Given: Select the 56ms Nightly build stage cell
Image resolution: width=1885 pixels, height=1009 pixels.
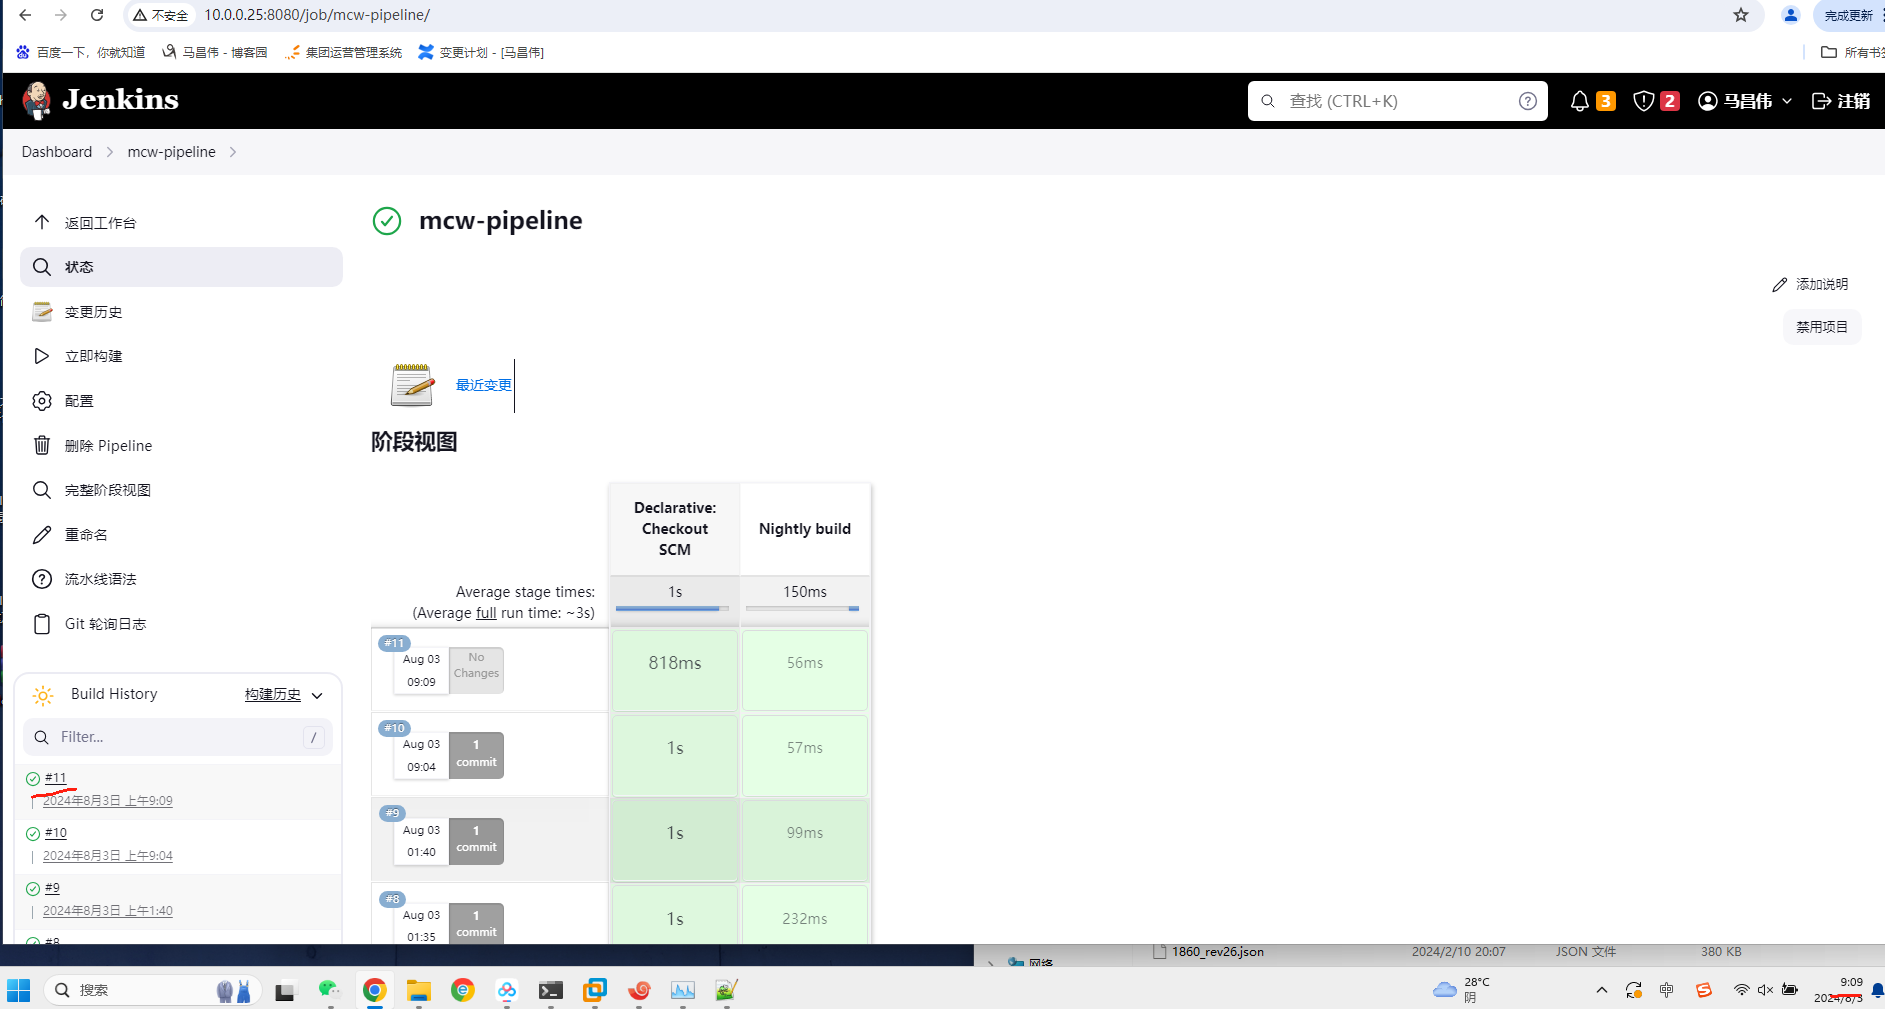Looking at the screenshot, I should point(805,670).
